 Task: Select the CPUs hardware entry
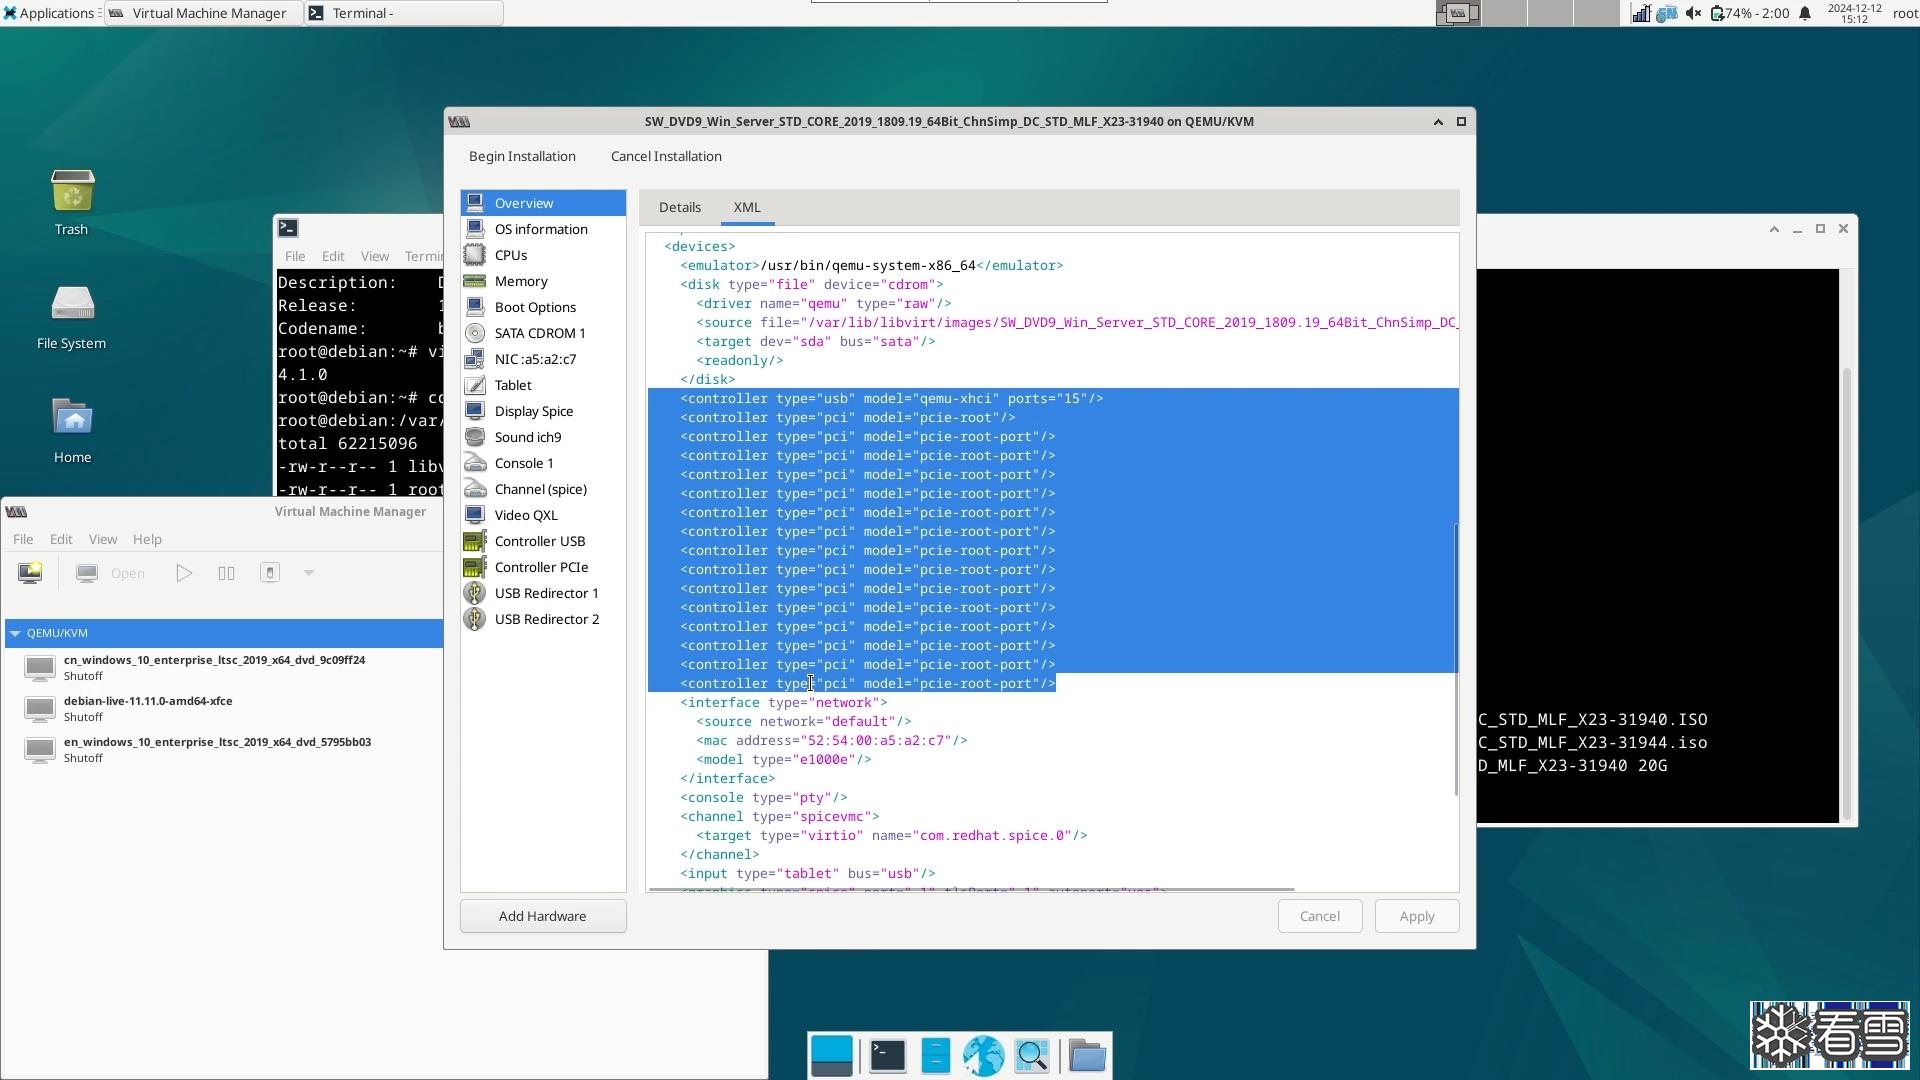pos(510,255)
